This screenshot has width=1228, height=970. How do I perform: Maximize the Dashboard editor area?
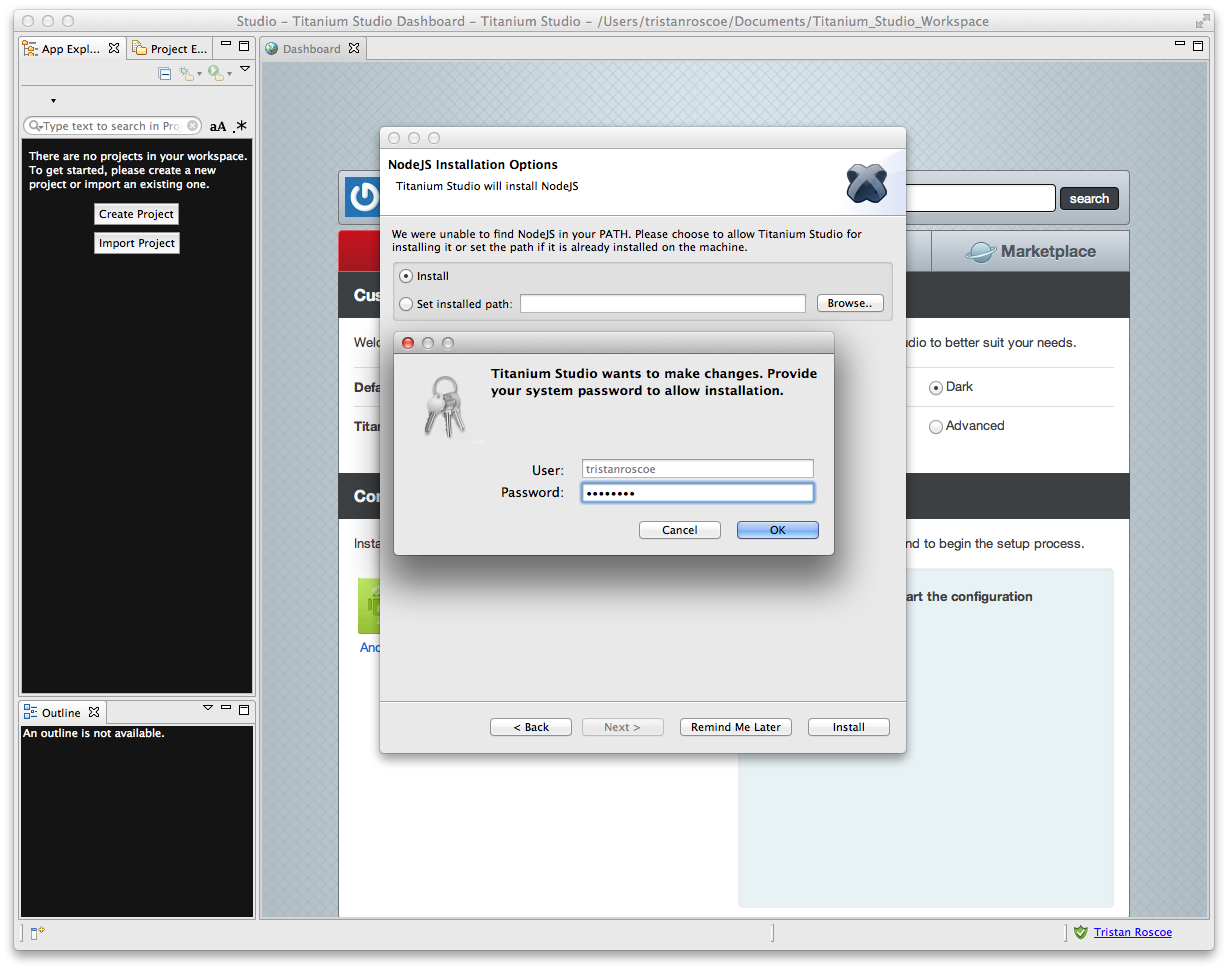click(1199, 46)
